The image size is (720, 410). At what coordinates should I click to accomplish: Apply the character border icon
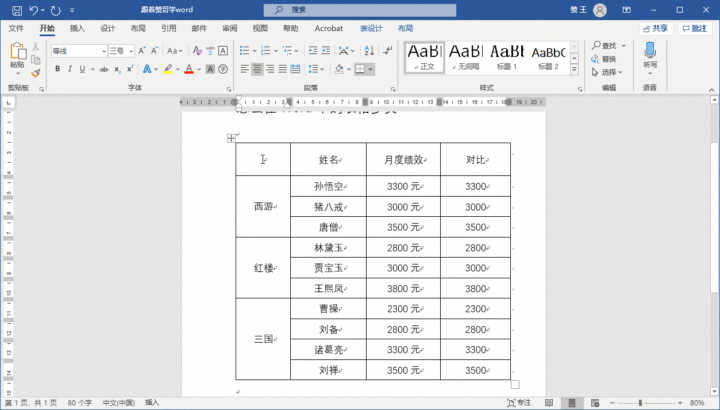click(223, 51)
